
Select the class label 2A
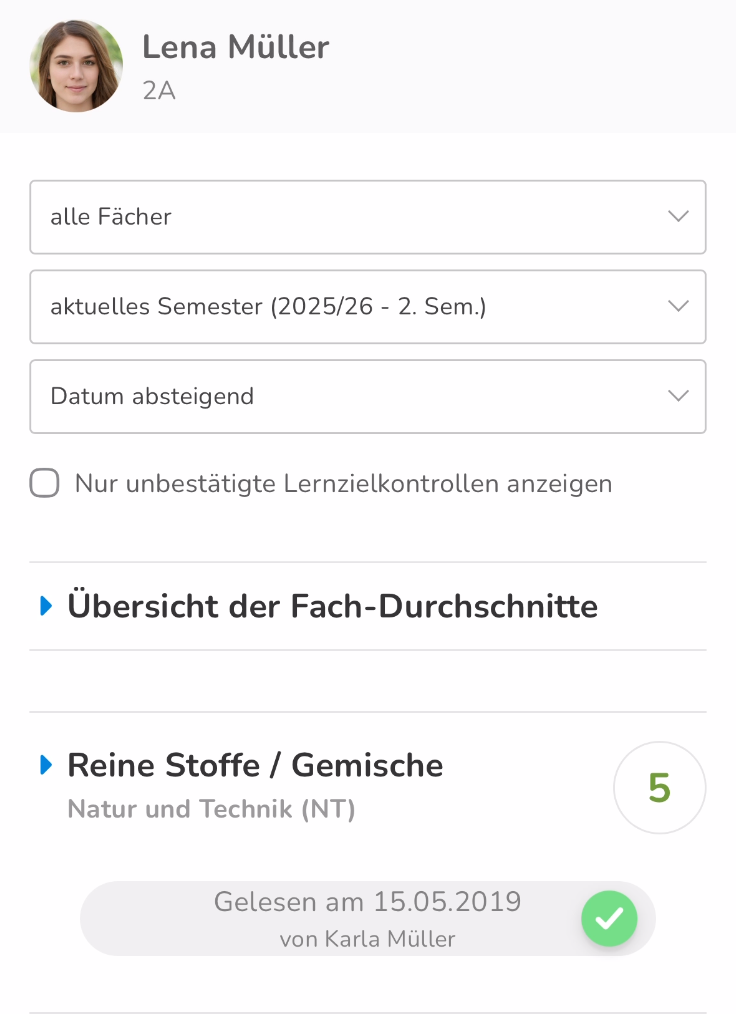tap(159, 91)
